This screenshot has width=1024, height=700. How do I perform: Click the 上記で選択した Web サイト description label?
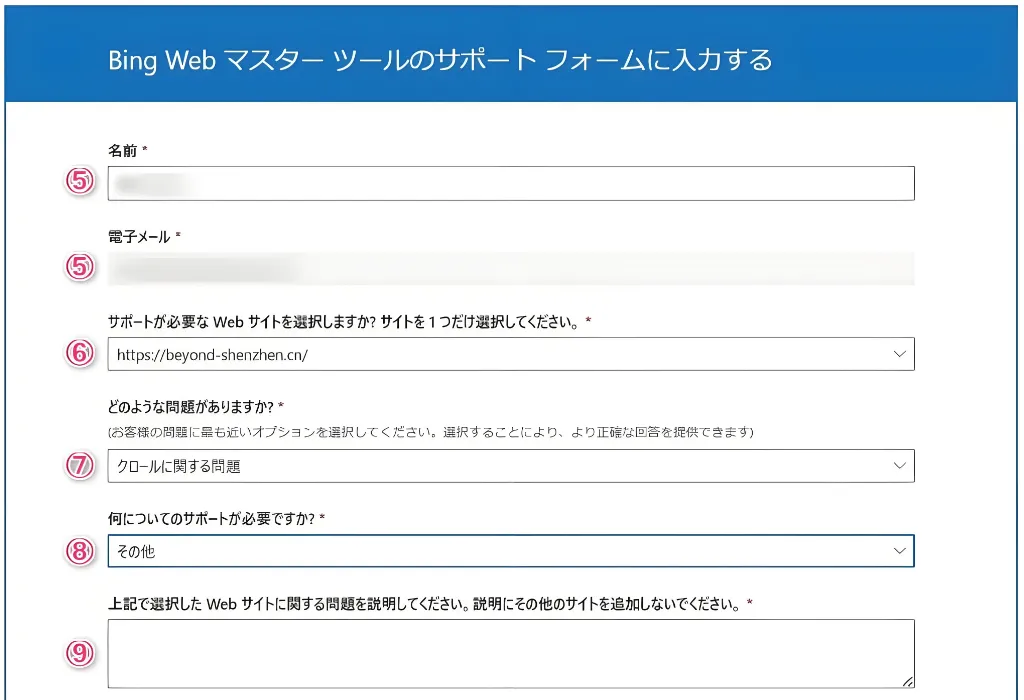point(430,604)
